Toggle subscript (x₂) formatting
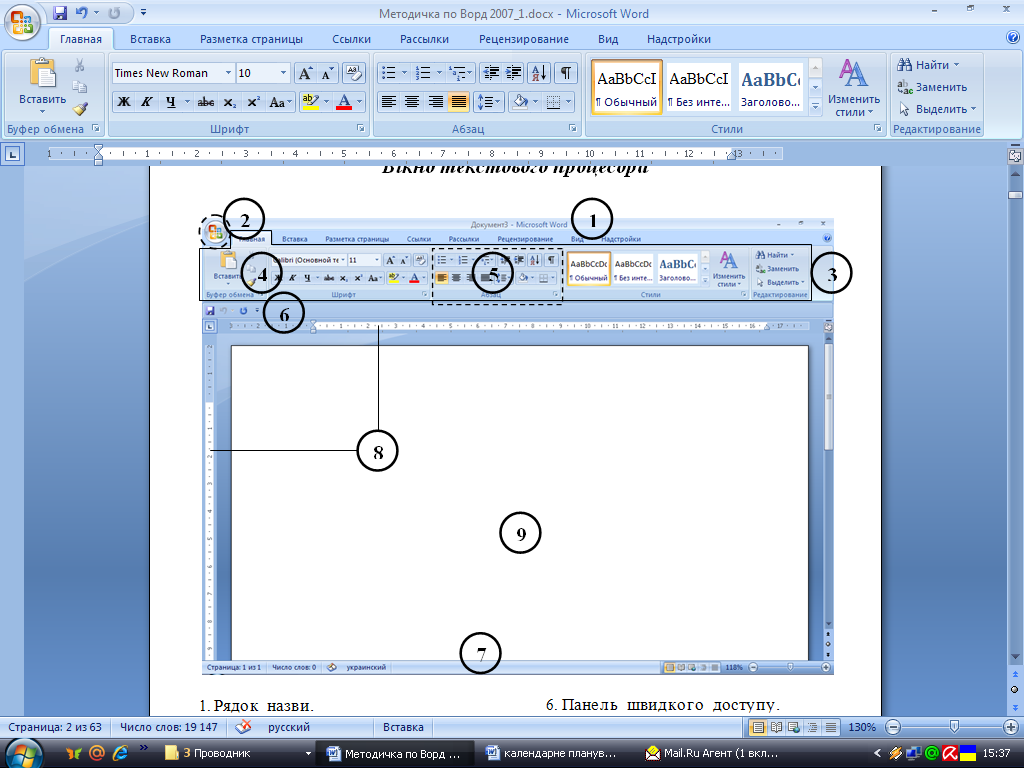The width and height of the screenshot is (1024, 768). click(x=229, y=102)
